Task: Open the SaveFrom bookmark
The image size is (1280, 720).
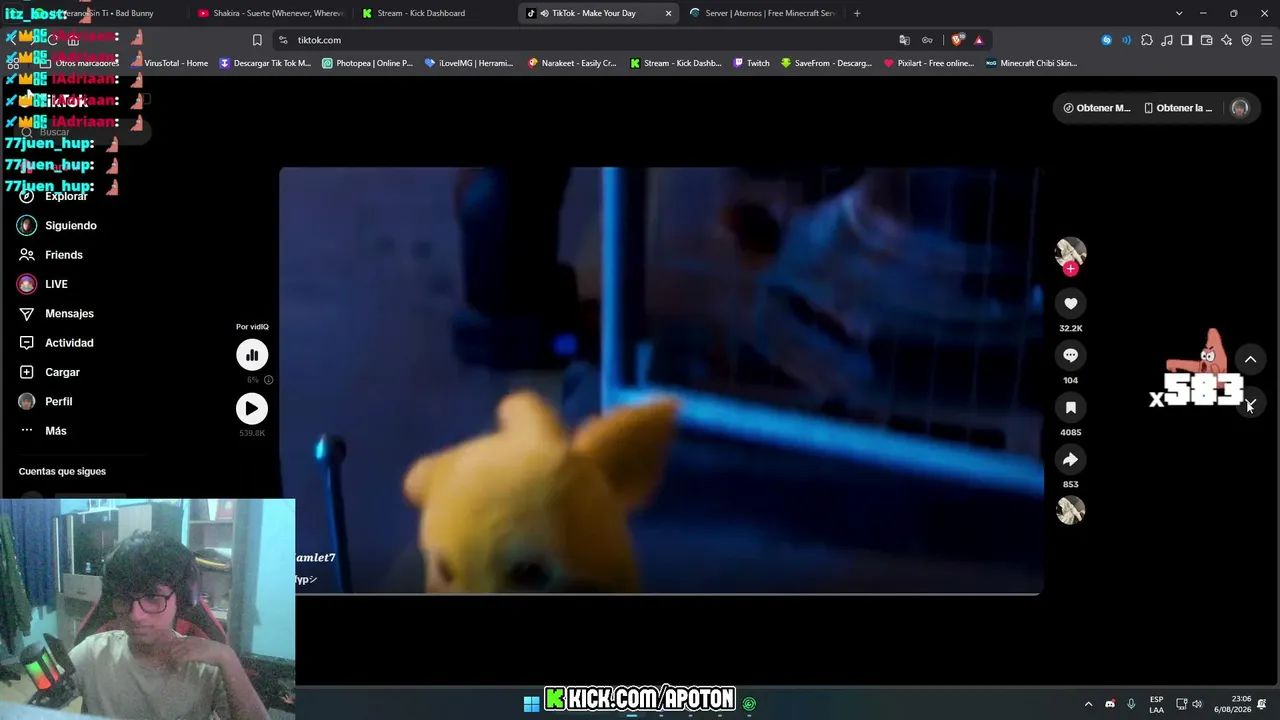Action: coord(827,63)
